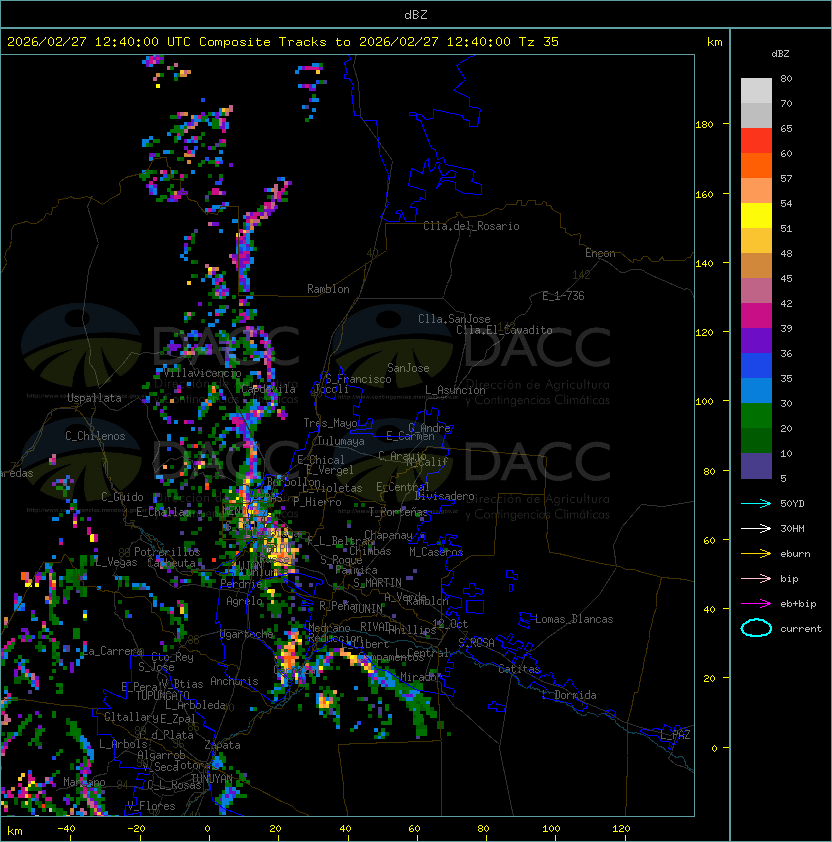Select the M_Caseros map label

[x=436, y=551]
